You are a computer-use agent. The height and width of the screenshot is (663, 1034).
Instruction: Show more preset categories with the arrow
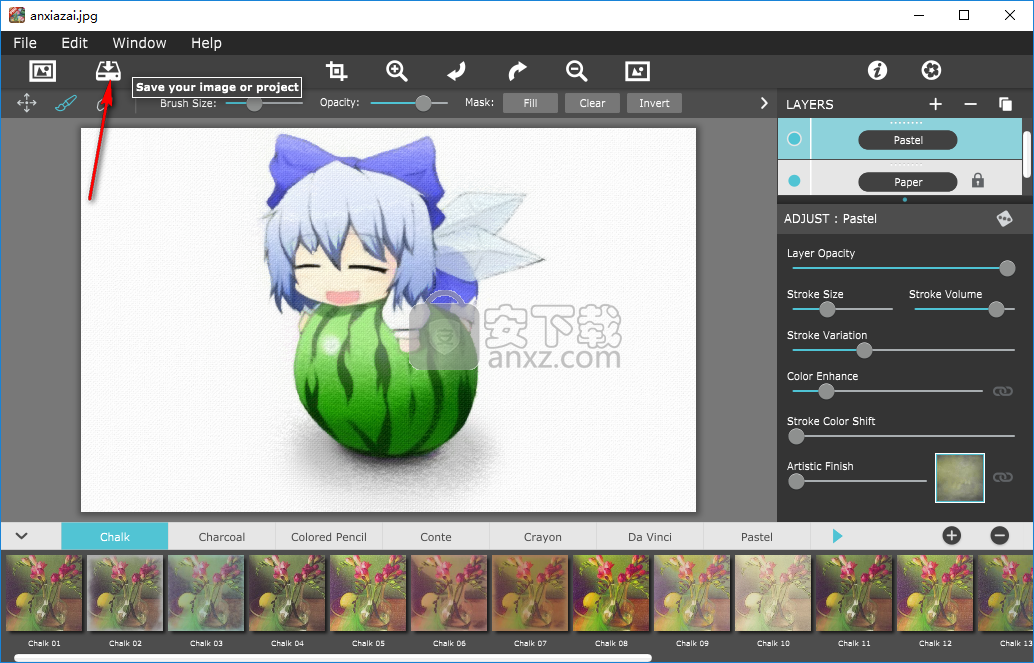pos(837,536)
